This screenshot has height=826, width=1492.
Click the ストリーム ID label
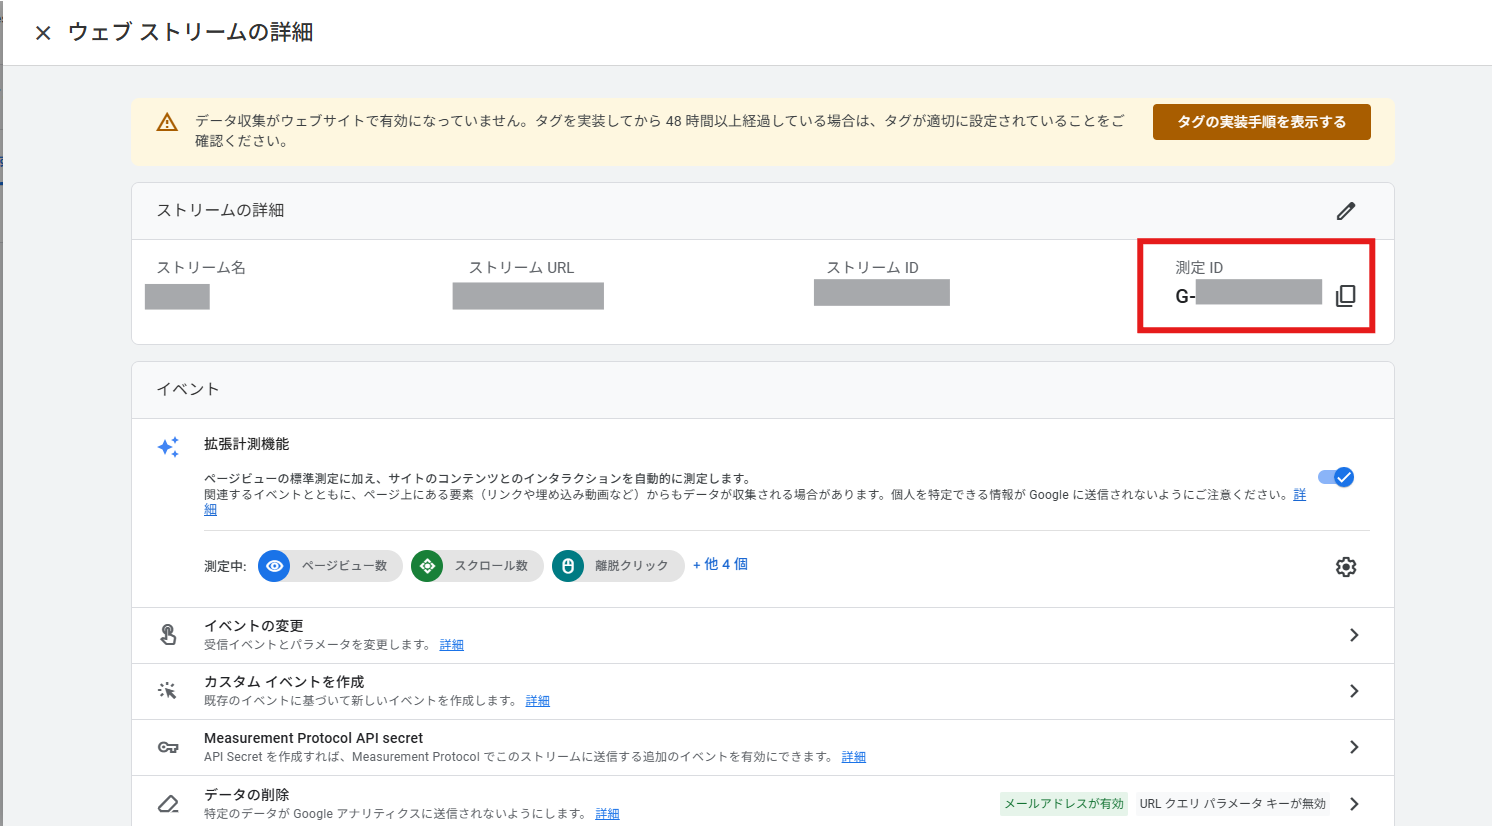872,267
